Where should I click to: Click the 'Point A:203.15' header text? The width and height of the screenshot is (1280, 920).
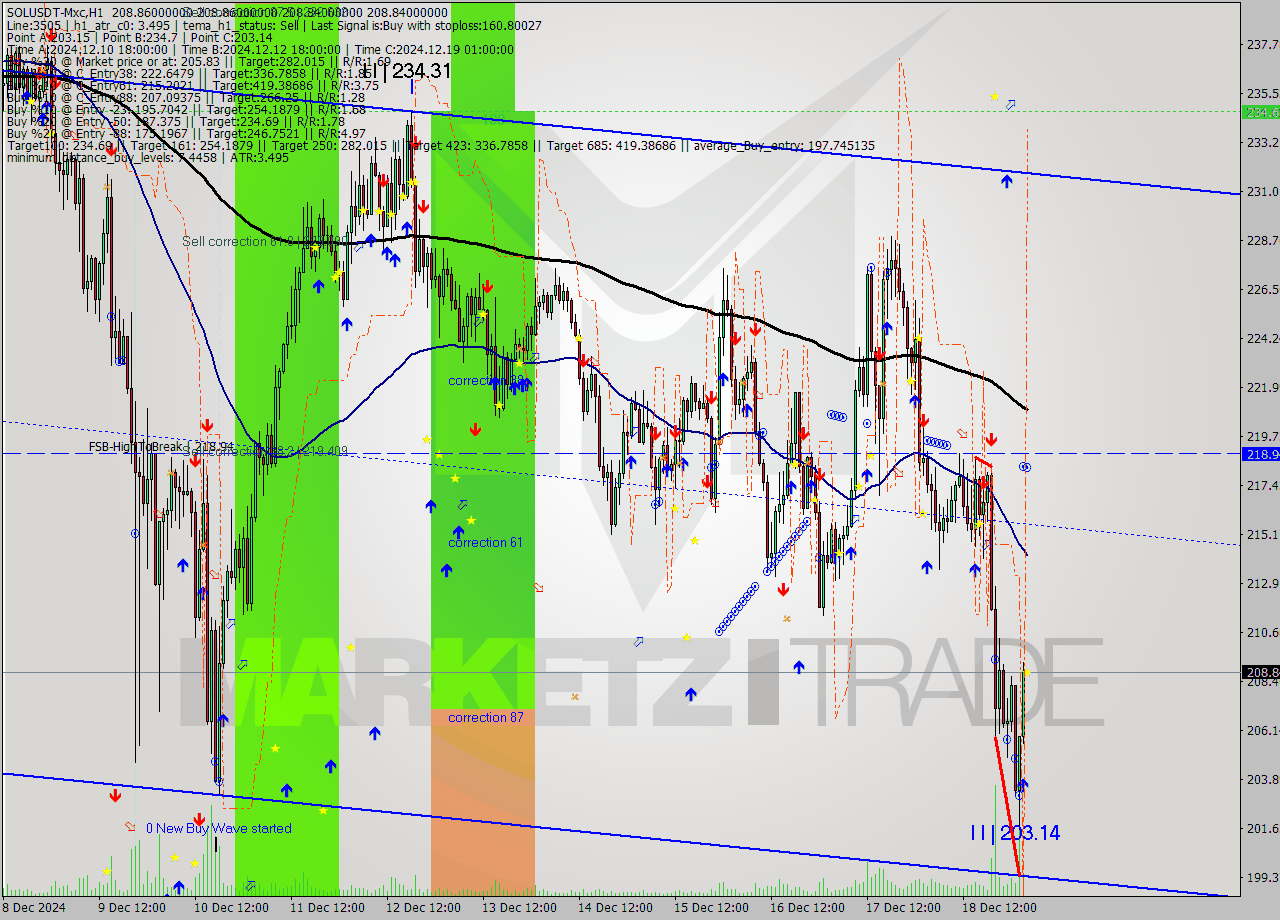tap(46, 38)
